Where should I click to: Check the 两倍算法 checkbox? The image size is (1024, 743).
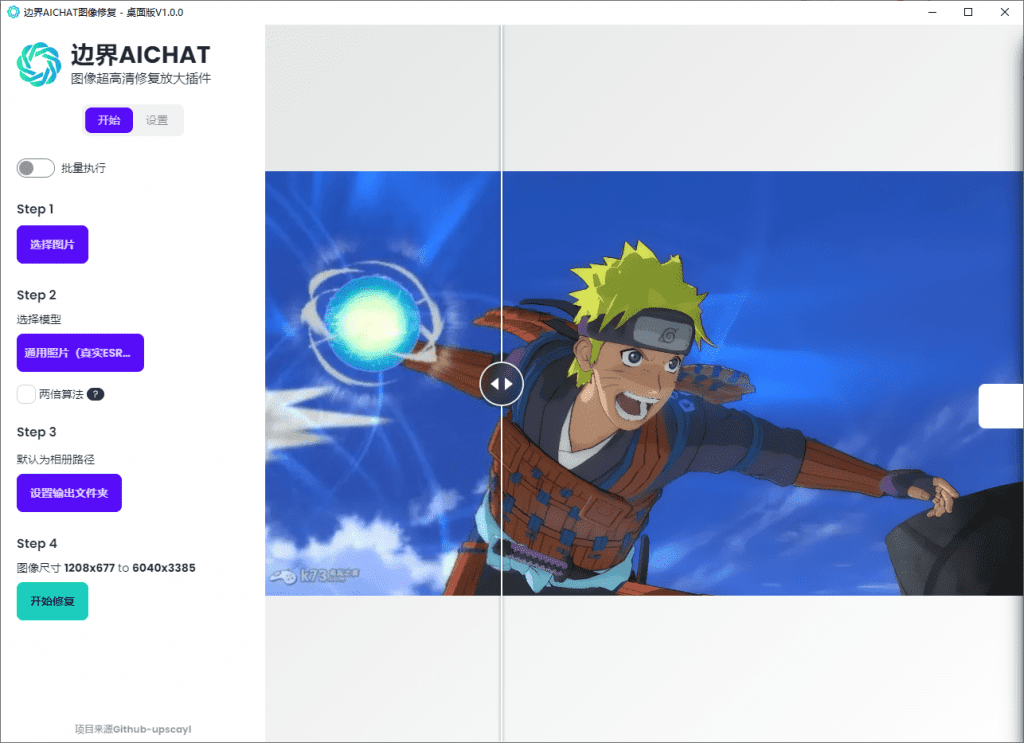click(x=26, y=394)
